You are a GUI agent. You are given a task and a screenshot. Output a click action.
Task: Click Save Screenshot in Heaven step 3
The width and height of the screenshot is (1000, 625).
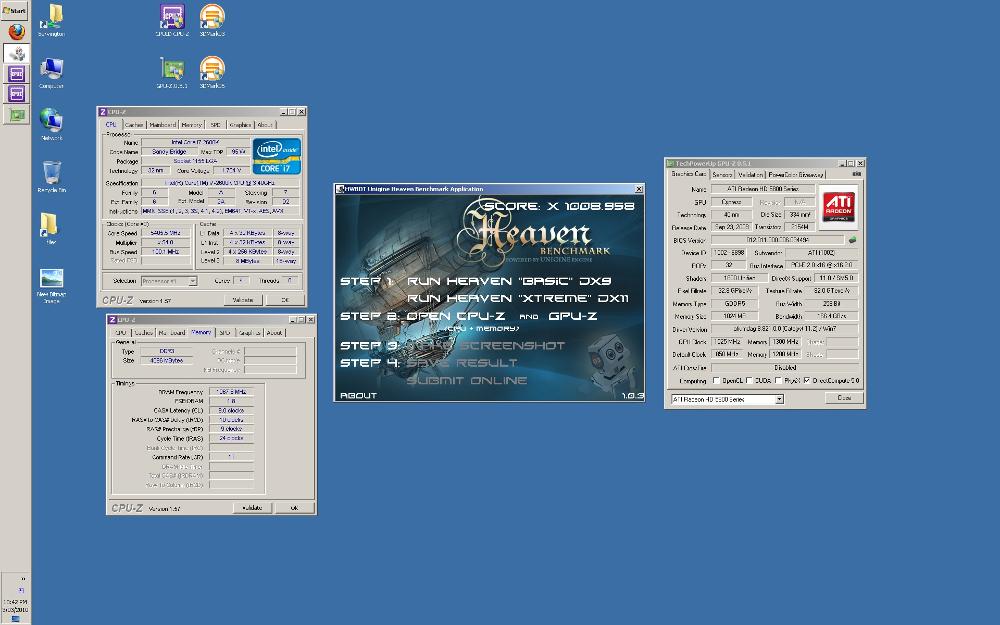(486, 345)
